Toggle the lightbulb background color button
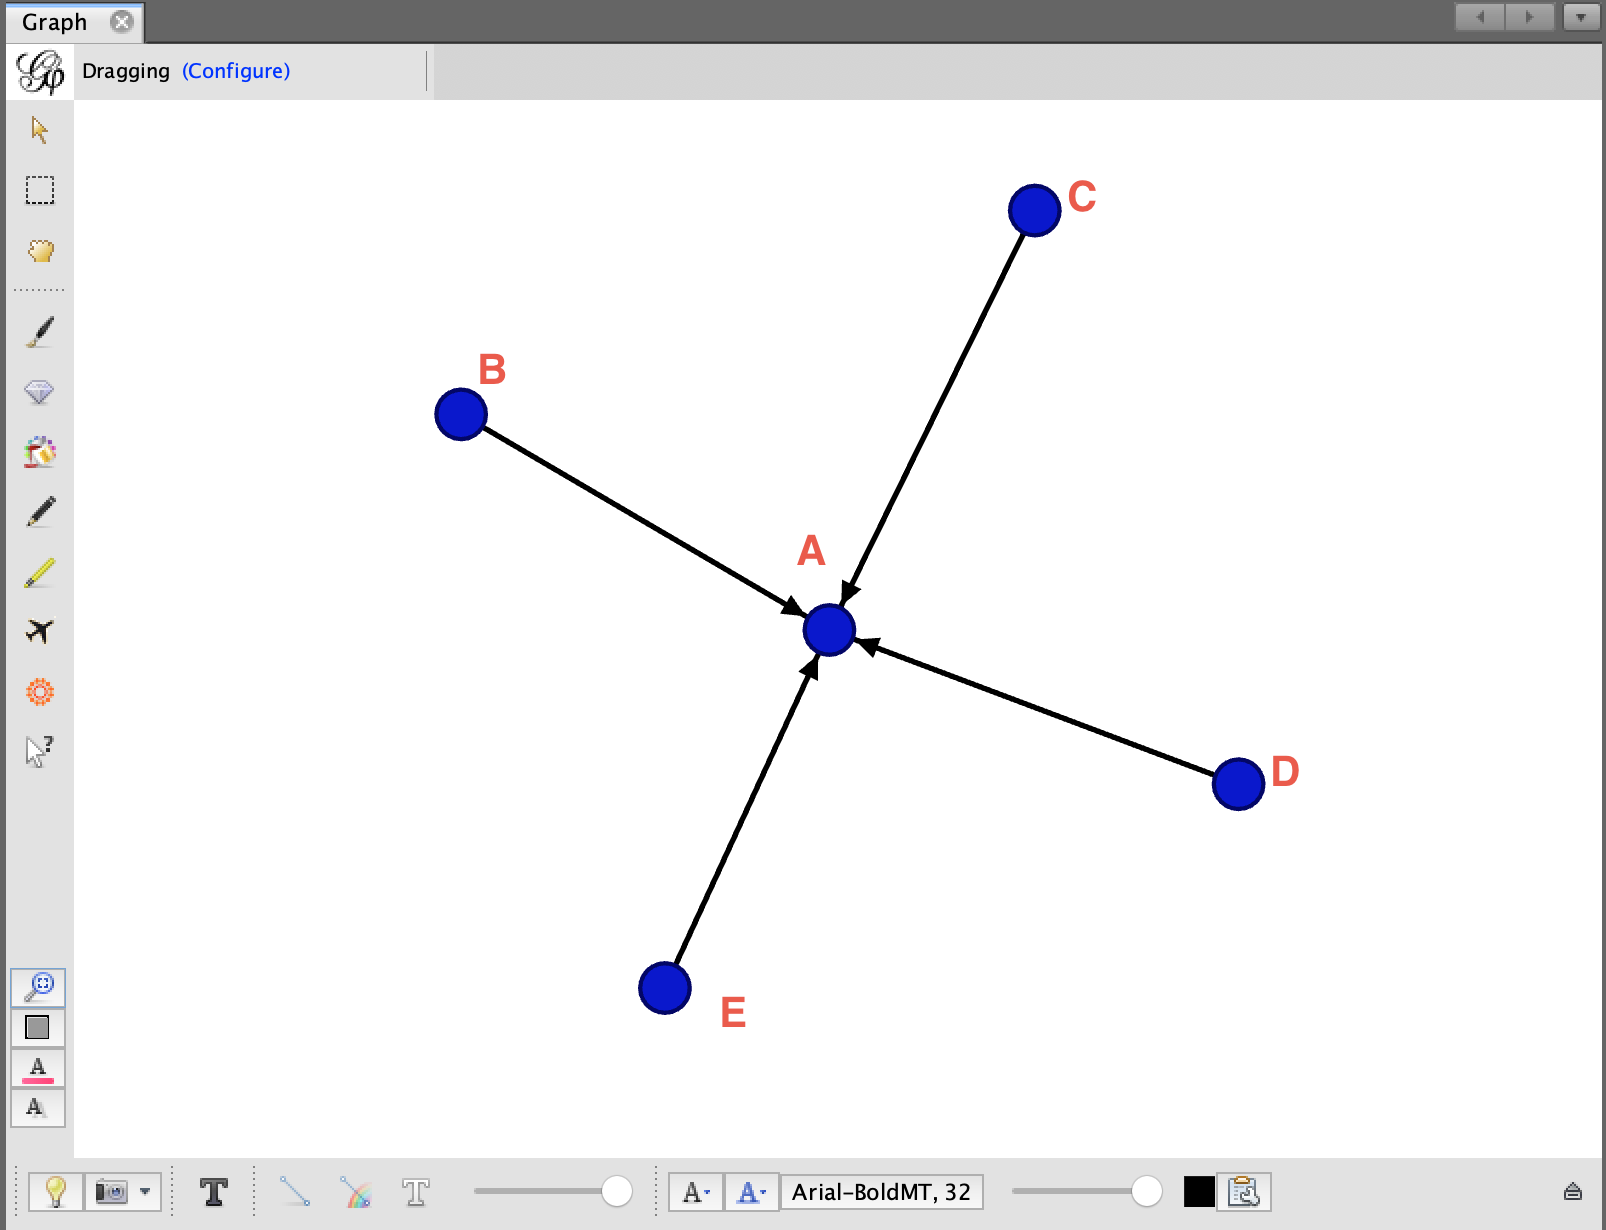1606x1230 pixels. tap(56, 1192)
